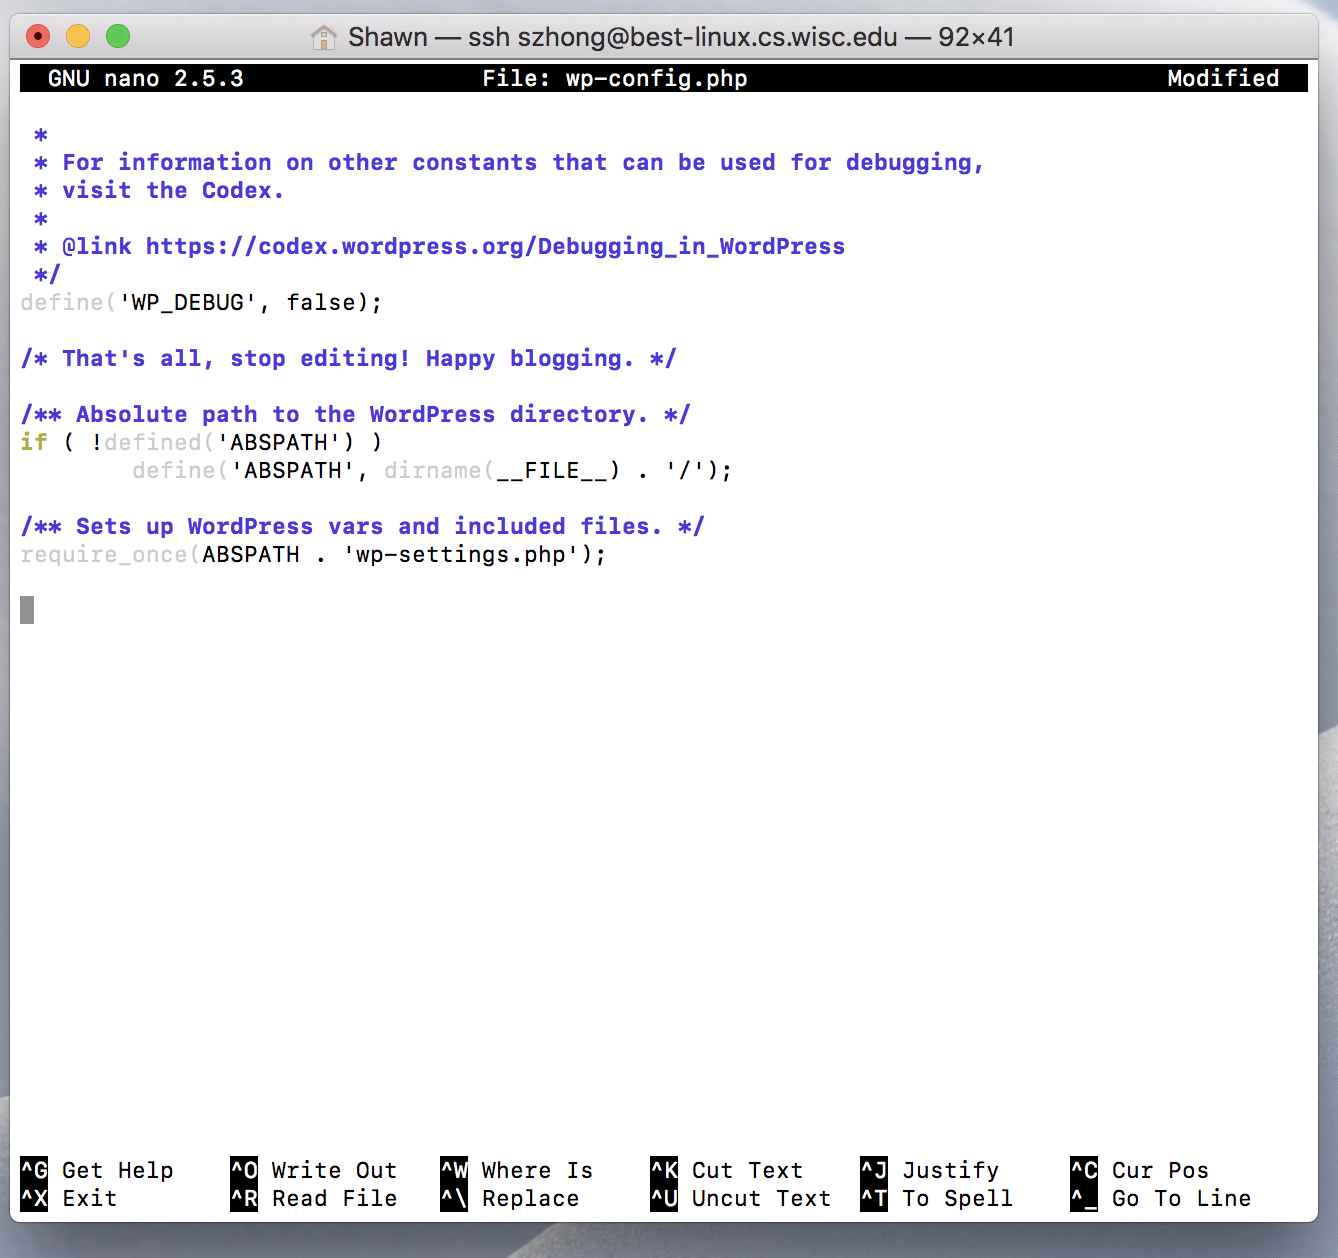Click the Go To Line shortcut
1338x1258 pixels.
1161,1198
